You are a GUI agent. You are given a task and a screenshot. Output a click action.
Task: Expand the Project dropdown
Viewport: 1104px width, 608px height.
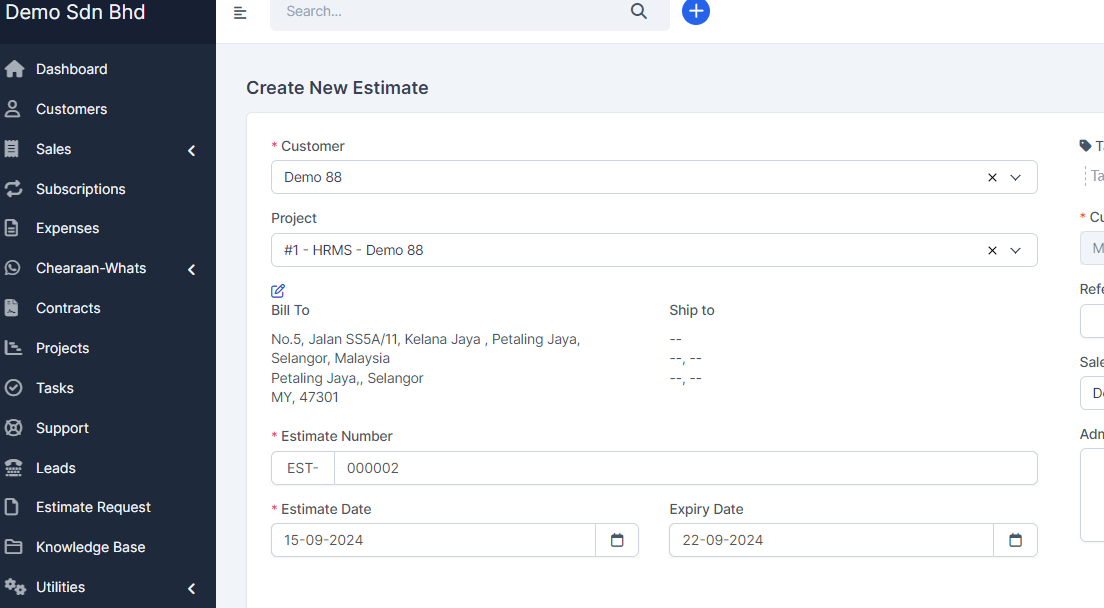coord(1016,250)
